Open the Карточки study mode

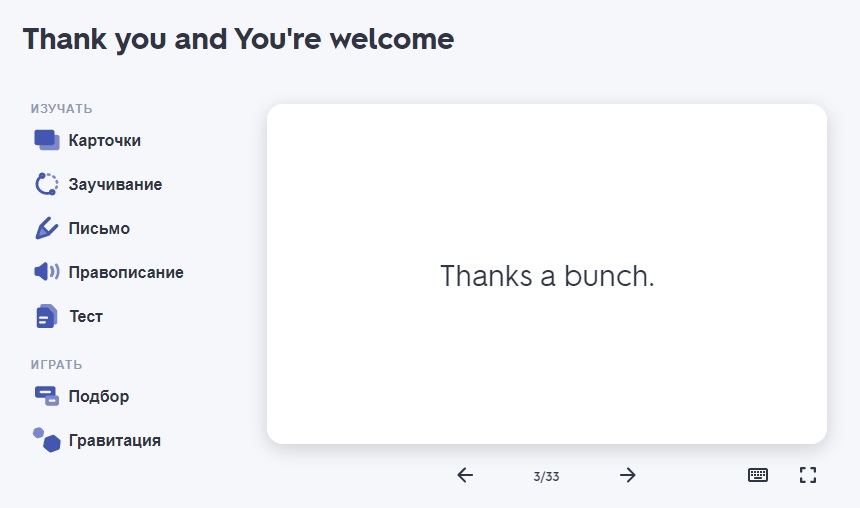tap(104, 141)
